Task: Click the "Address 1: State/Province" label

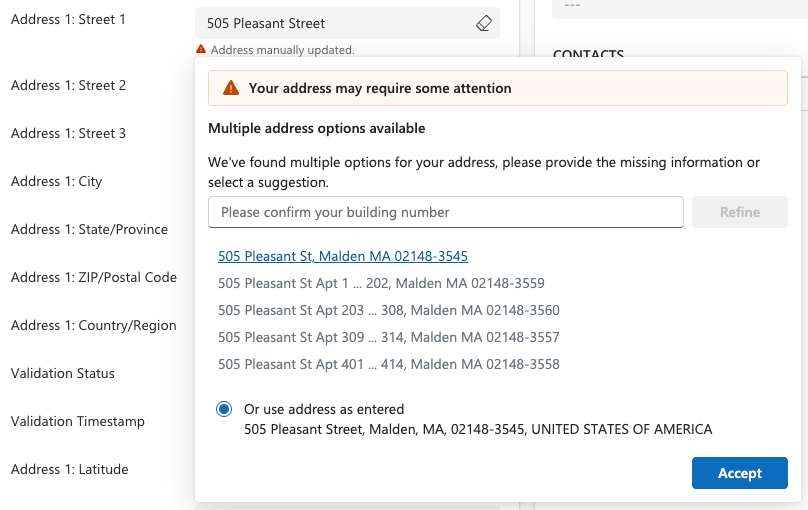Action: click(89, 229)
